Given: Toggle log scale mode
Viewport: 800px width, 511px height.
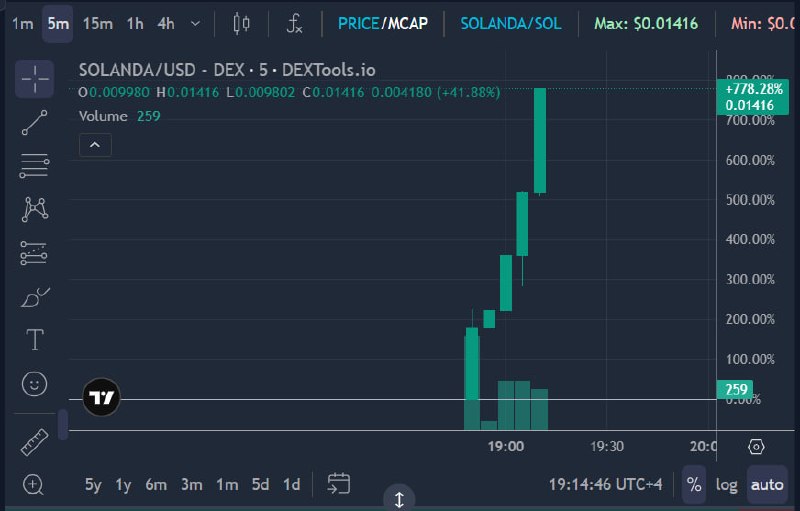Looking at the screenshot, I should [x=727, y=484].
